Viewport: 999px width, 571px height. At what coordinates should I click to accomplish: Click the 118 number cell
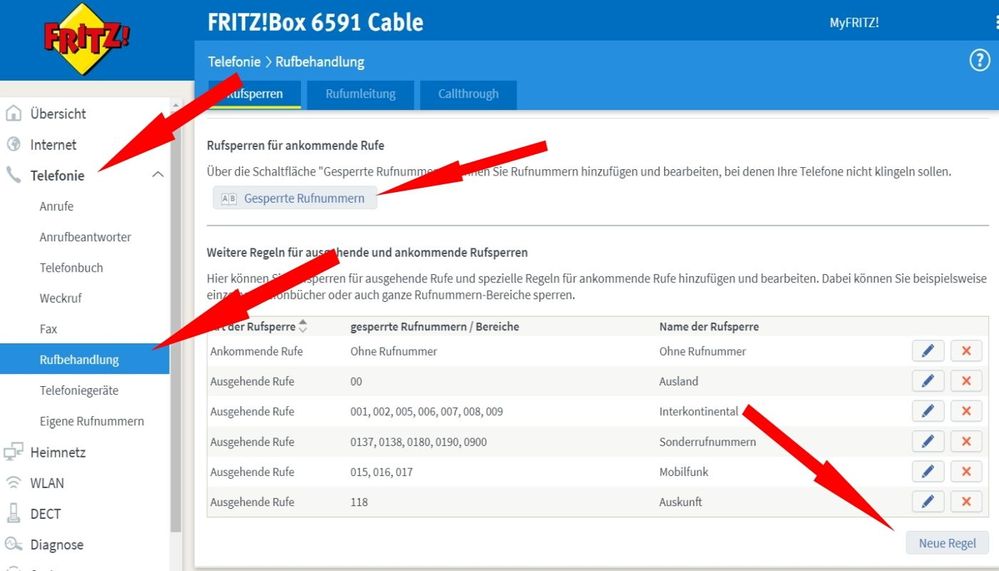pos(359,502)
